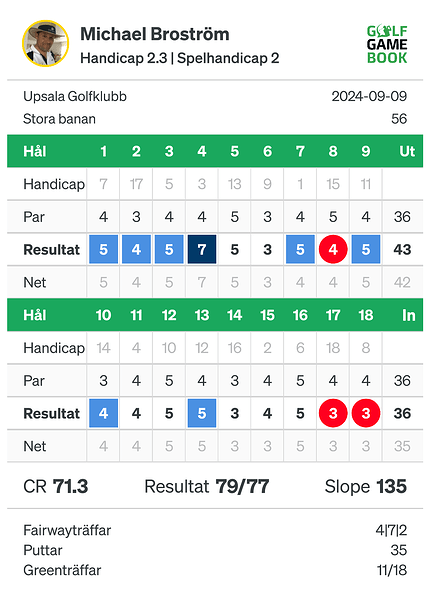Select the Ut column header
Screen dimensions: 431x600
point(407,151)
